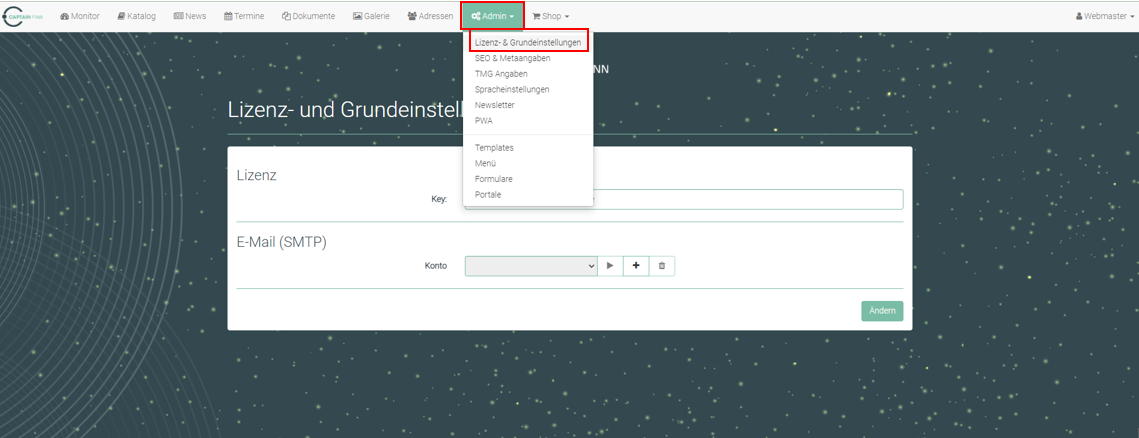
Task: Click the play icon beside Konto
Action: pos(610,266)
